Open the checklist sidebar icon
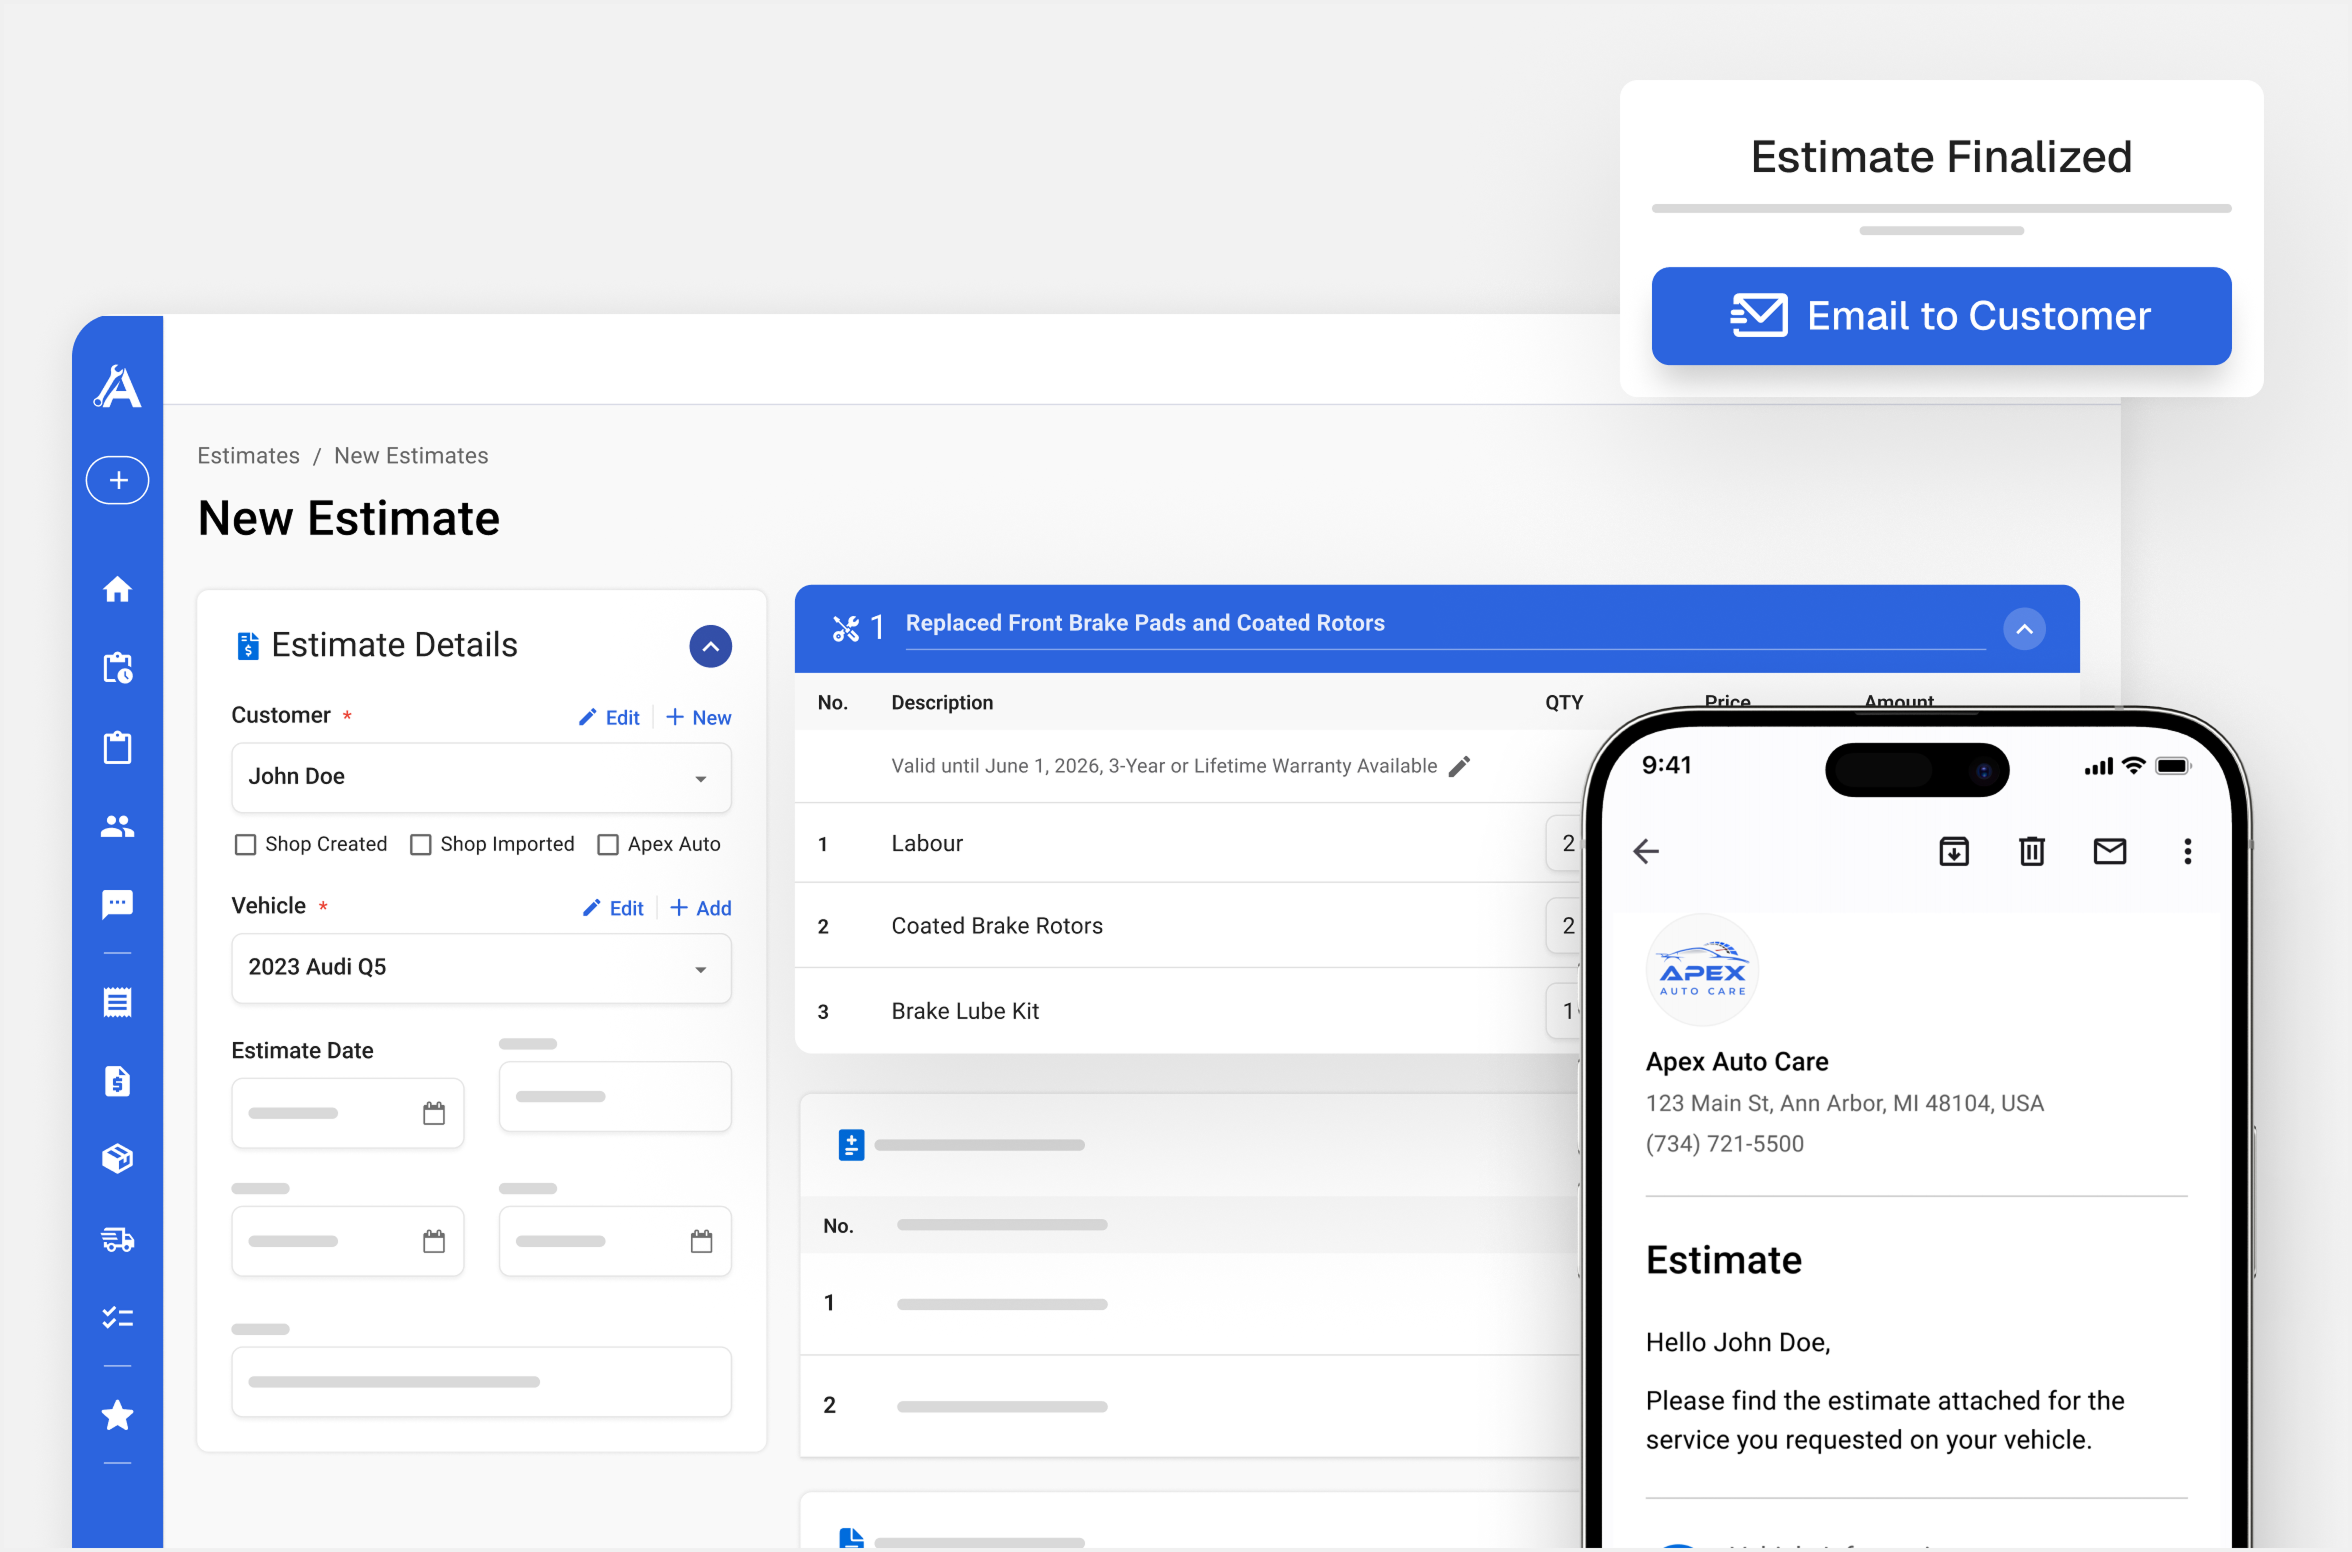The image size is (2352, 1552). coord(118,1317)
